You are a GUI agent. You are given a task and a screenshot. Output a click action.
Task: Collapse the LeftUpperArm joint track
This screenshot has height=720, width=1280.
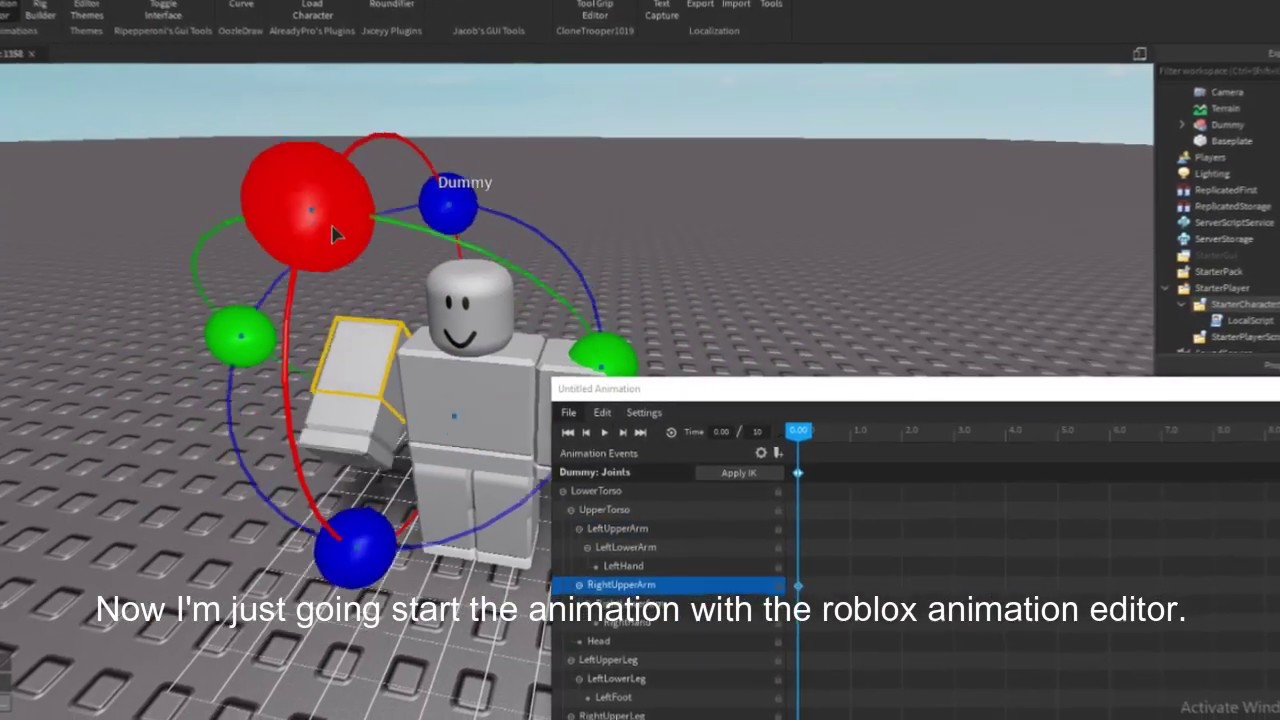[579, 529]
